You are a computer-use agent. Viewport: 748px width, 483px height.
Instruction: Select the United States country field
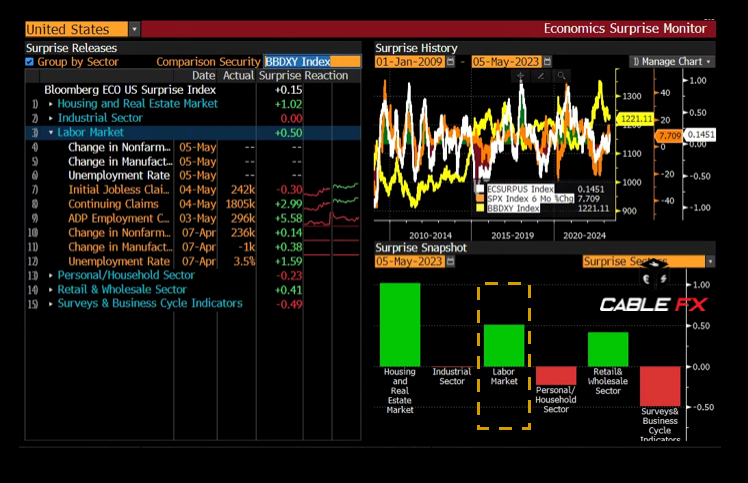click(76, 29)
